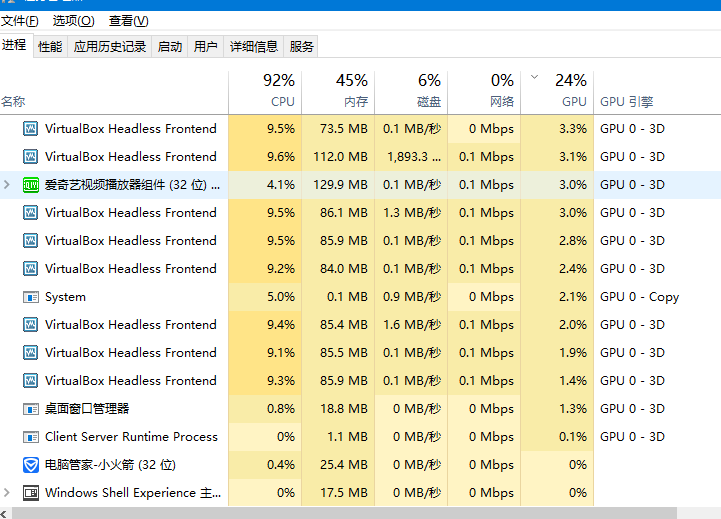The width and height of the screenshot is (721, 519).
Task: Click the sort arrow above GPU column
Action: (x=535, y=77)
